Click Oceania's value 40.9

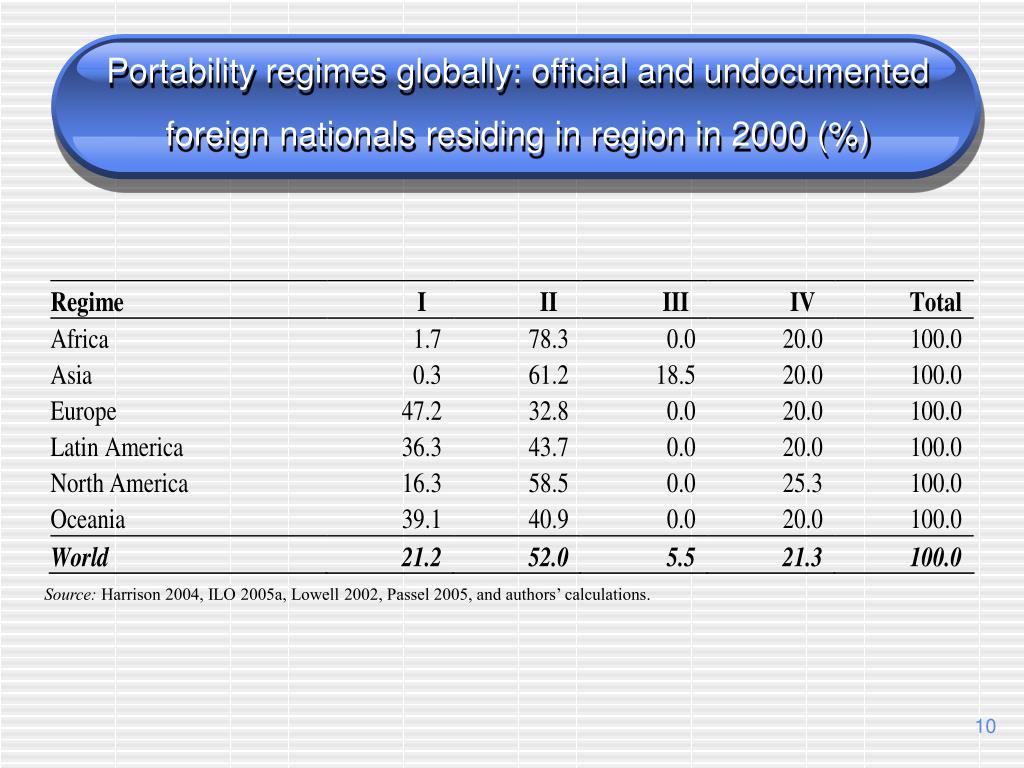point(548,519)
